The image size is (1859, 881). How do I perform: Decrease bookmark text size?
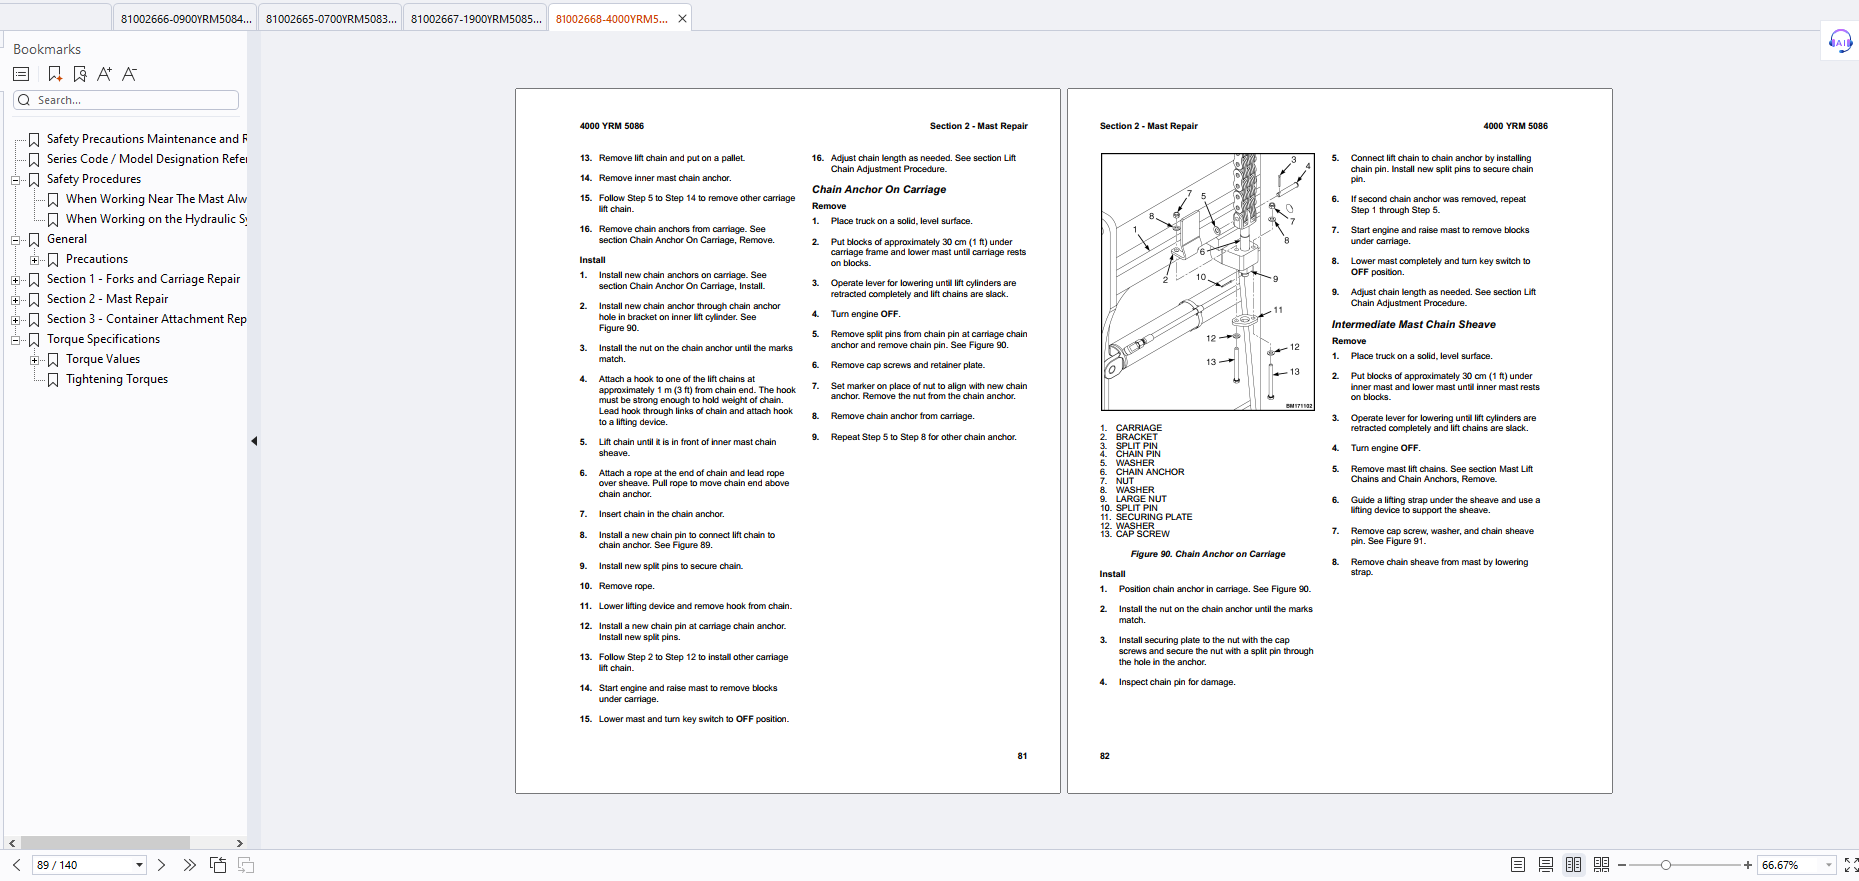click(x=129, y=74)
